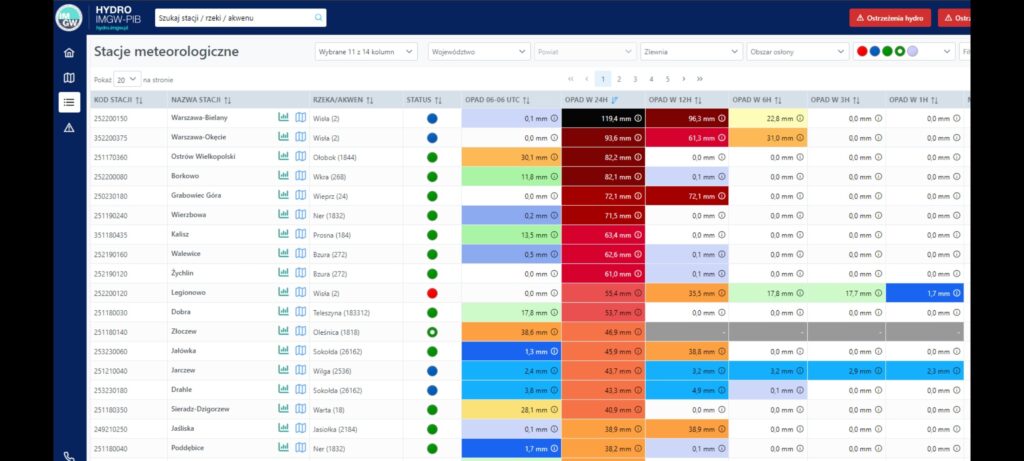
Task: Click the 119,4 mm precipitation cell
Action: [603, 118]
